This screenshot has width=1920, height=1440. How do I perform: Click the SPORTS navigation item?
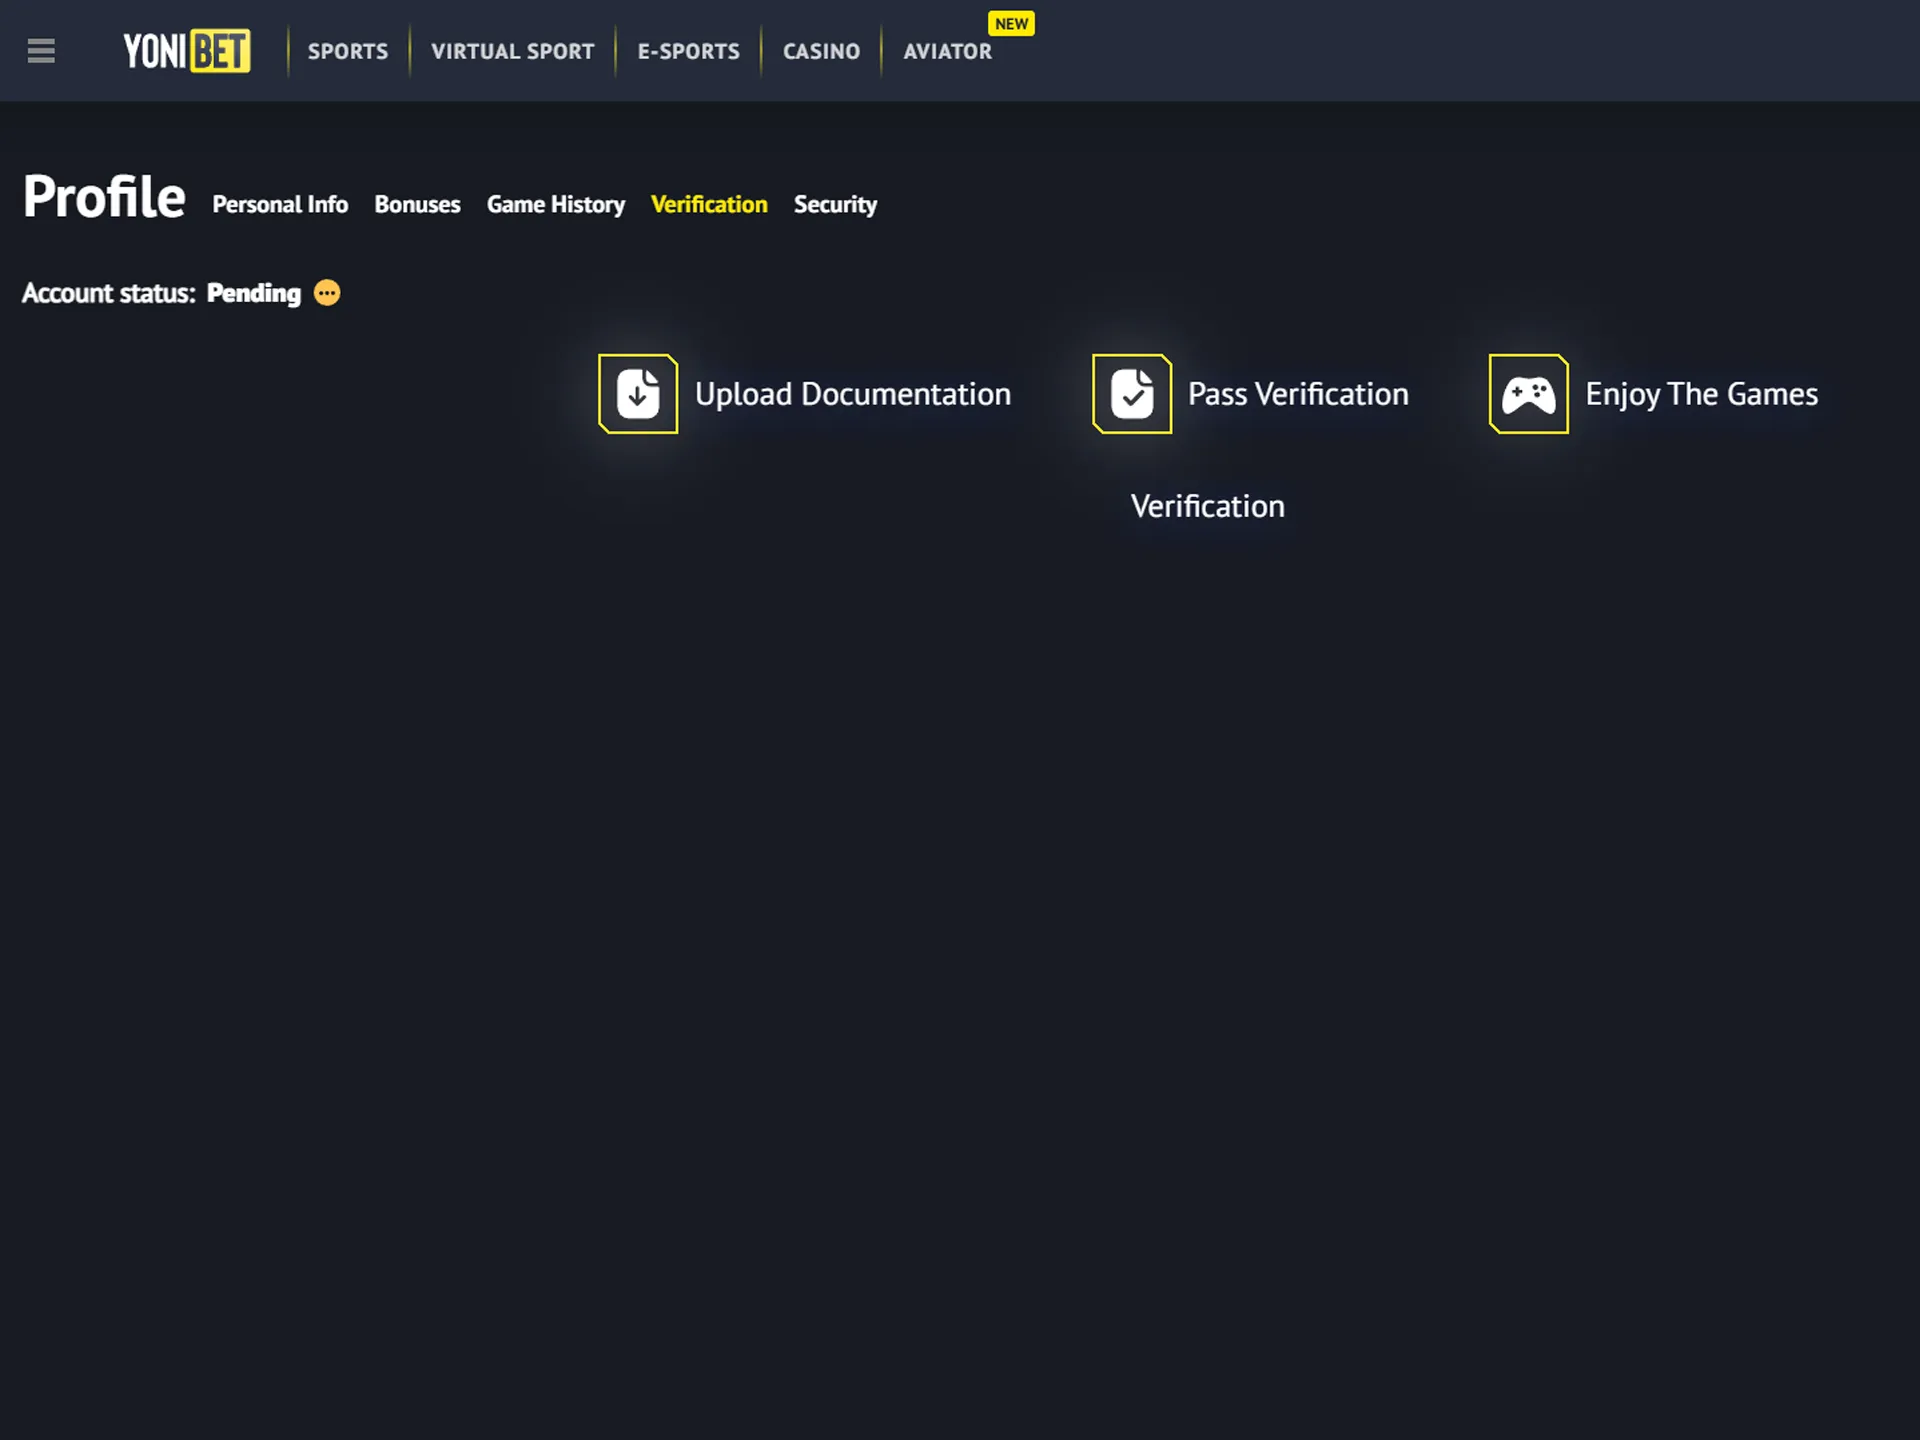point(348,50)
